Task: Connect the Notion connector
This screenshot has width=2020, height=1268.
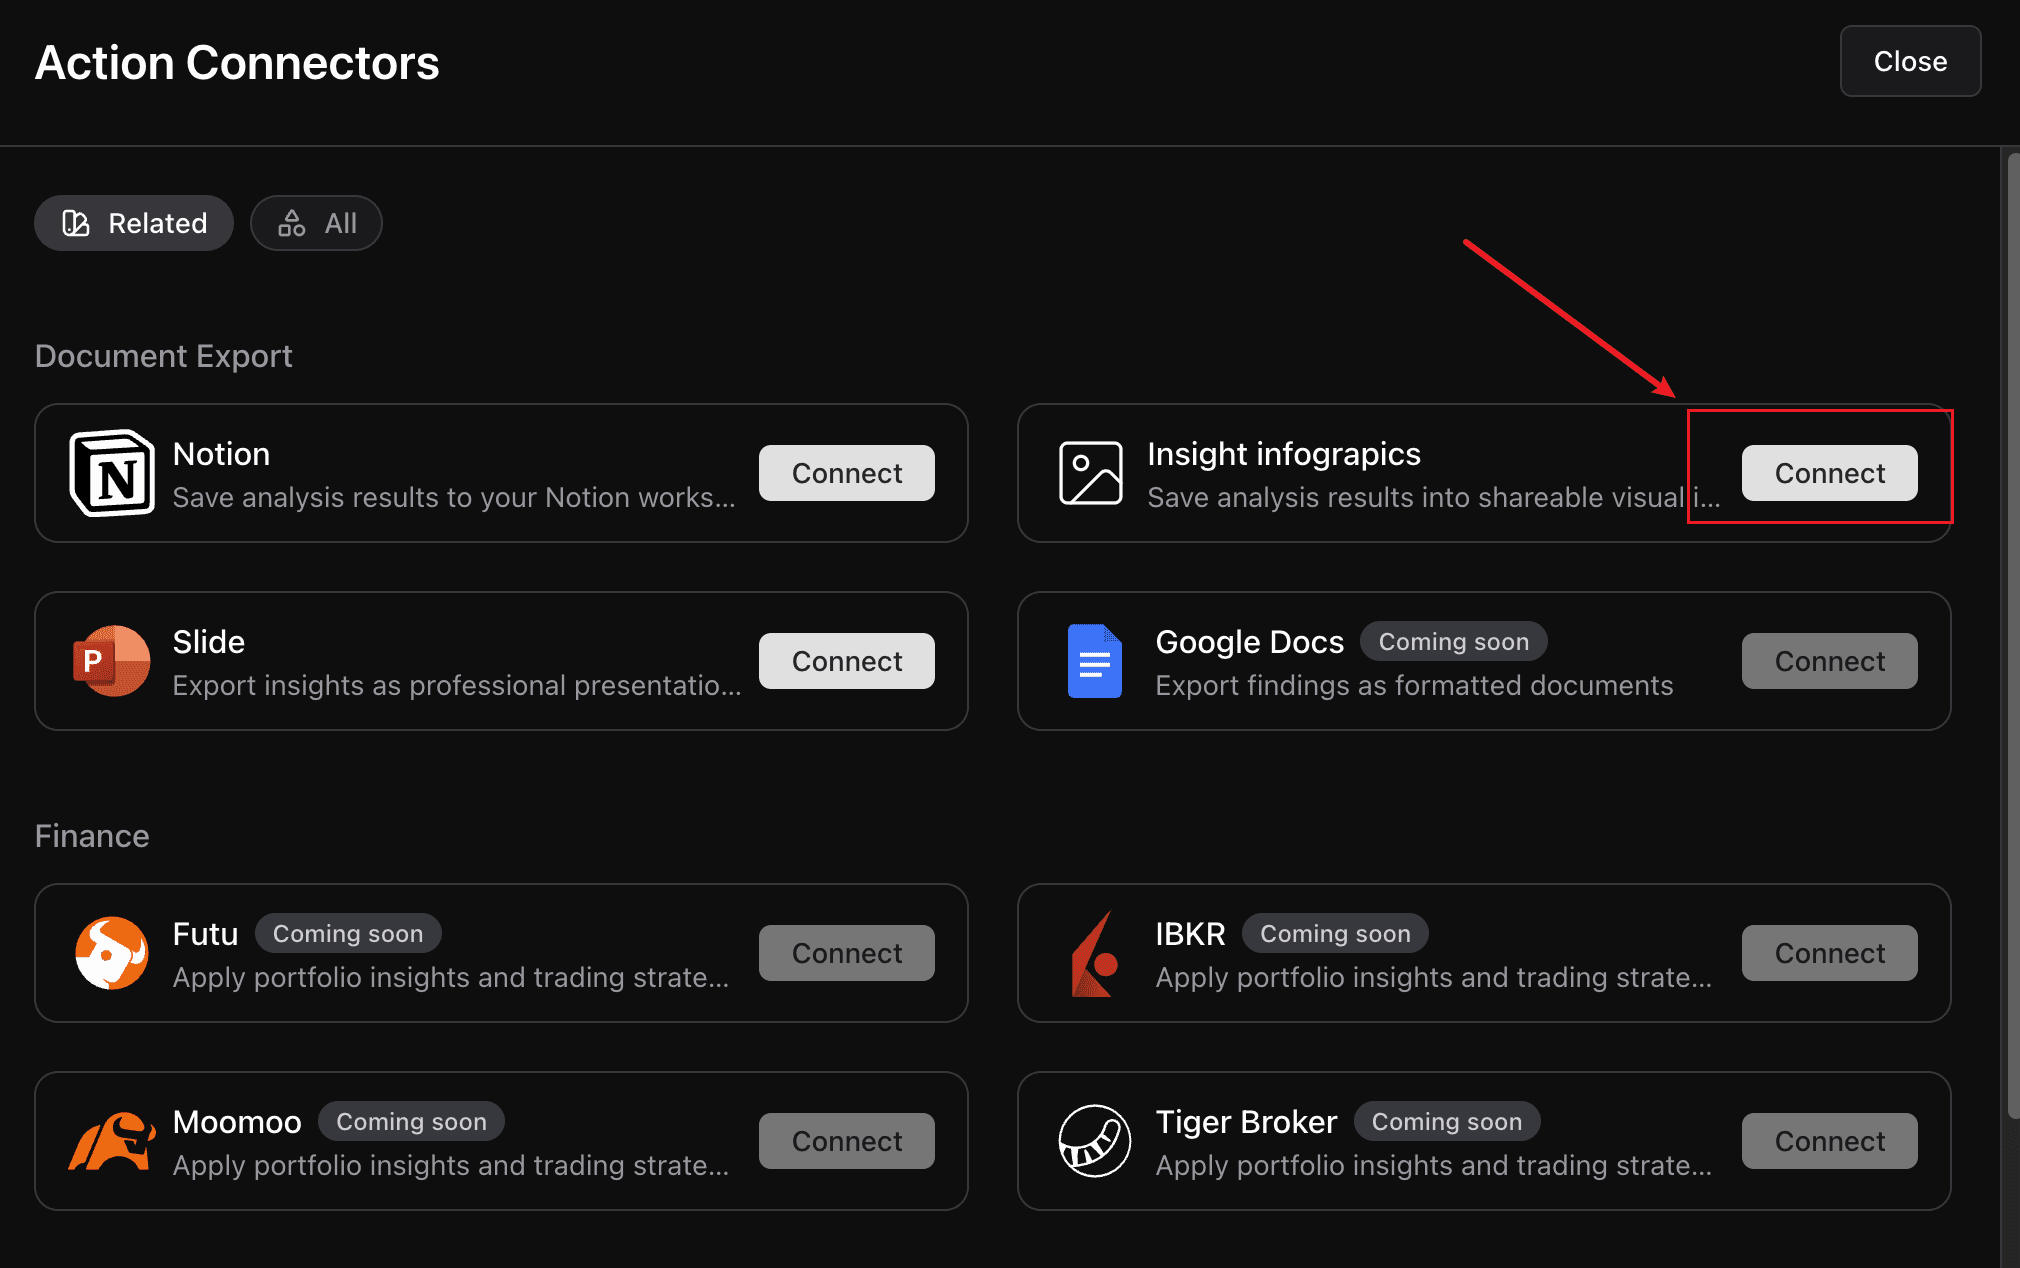Action: [x=846, y=473]
